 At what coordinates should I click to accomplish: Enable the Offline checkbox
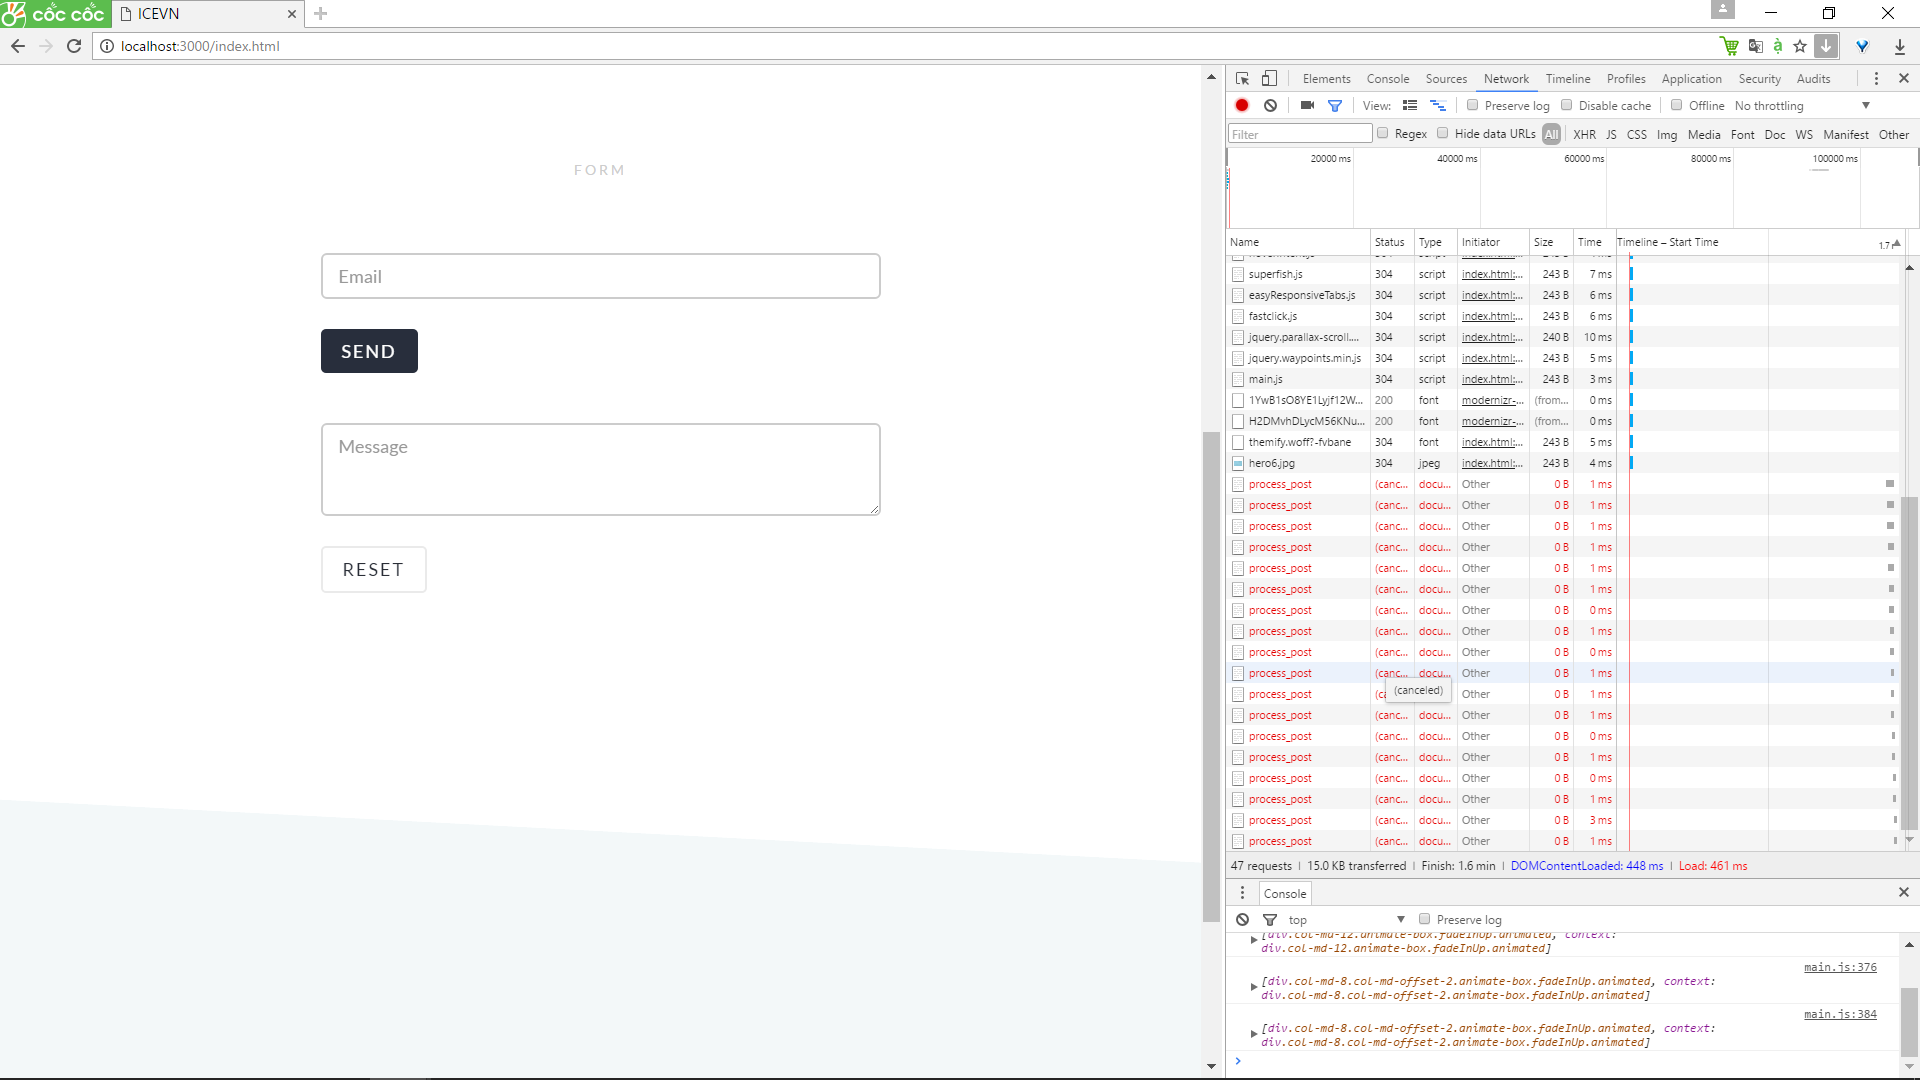point(1677,105)
